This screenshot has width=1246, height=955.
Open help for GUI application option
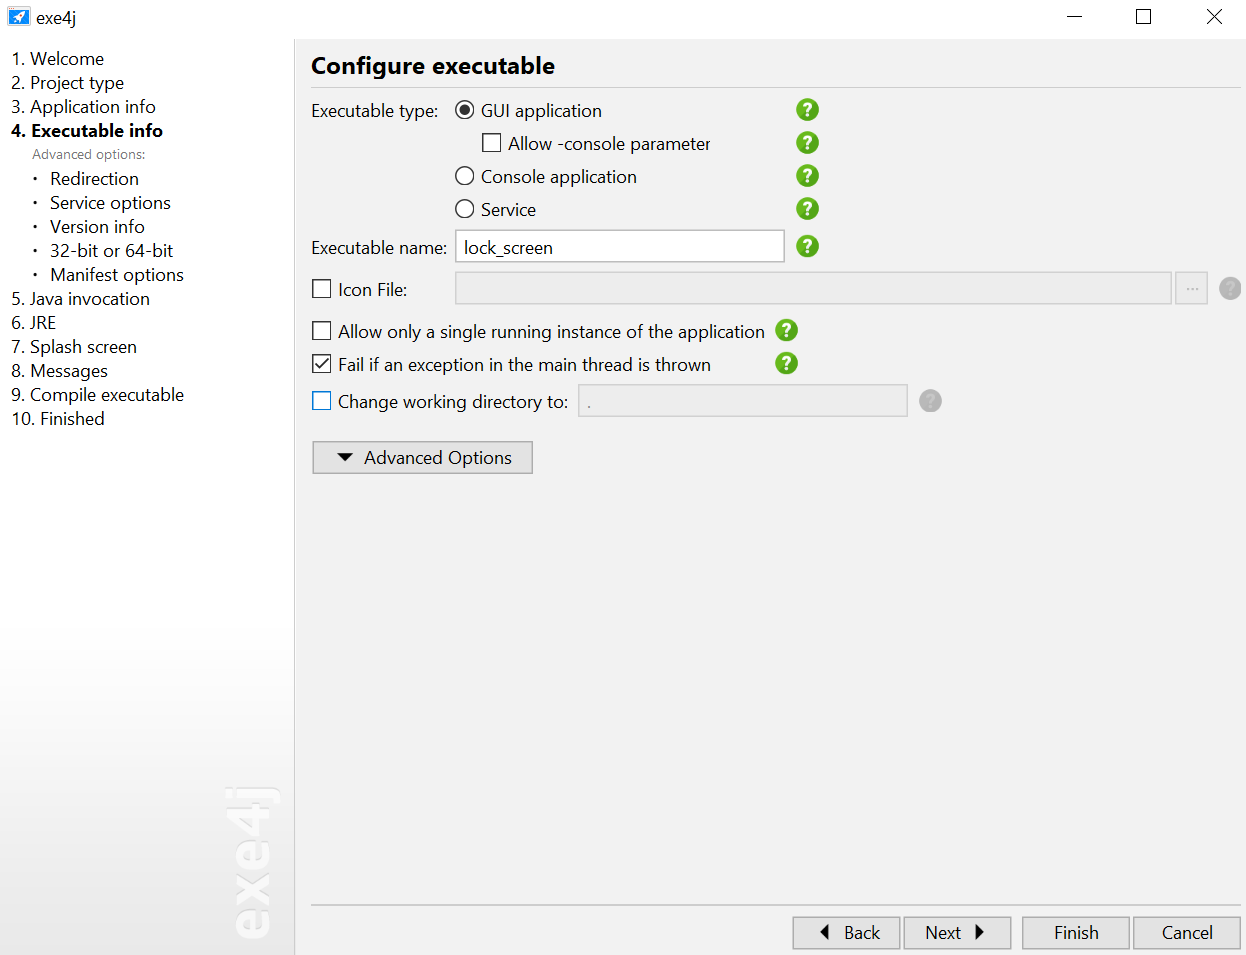[x=807, y=110]
